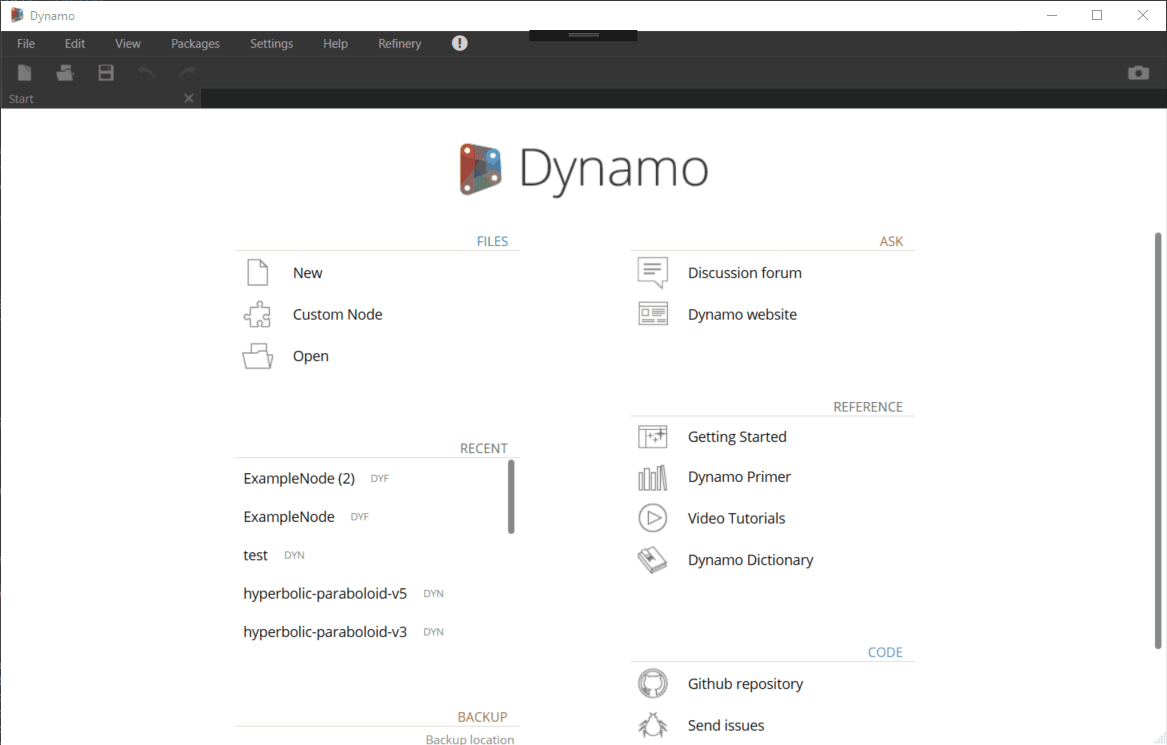
Task: Click the exclamation notification icon
Action: pos(460,43)
